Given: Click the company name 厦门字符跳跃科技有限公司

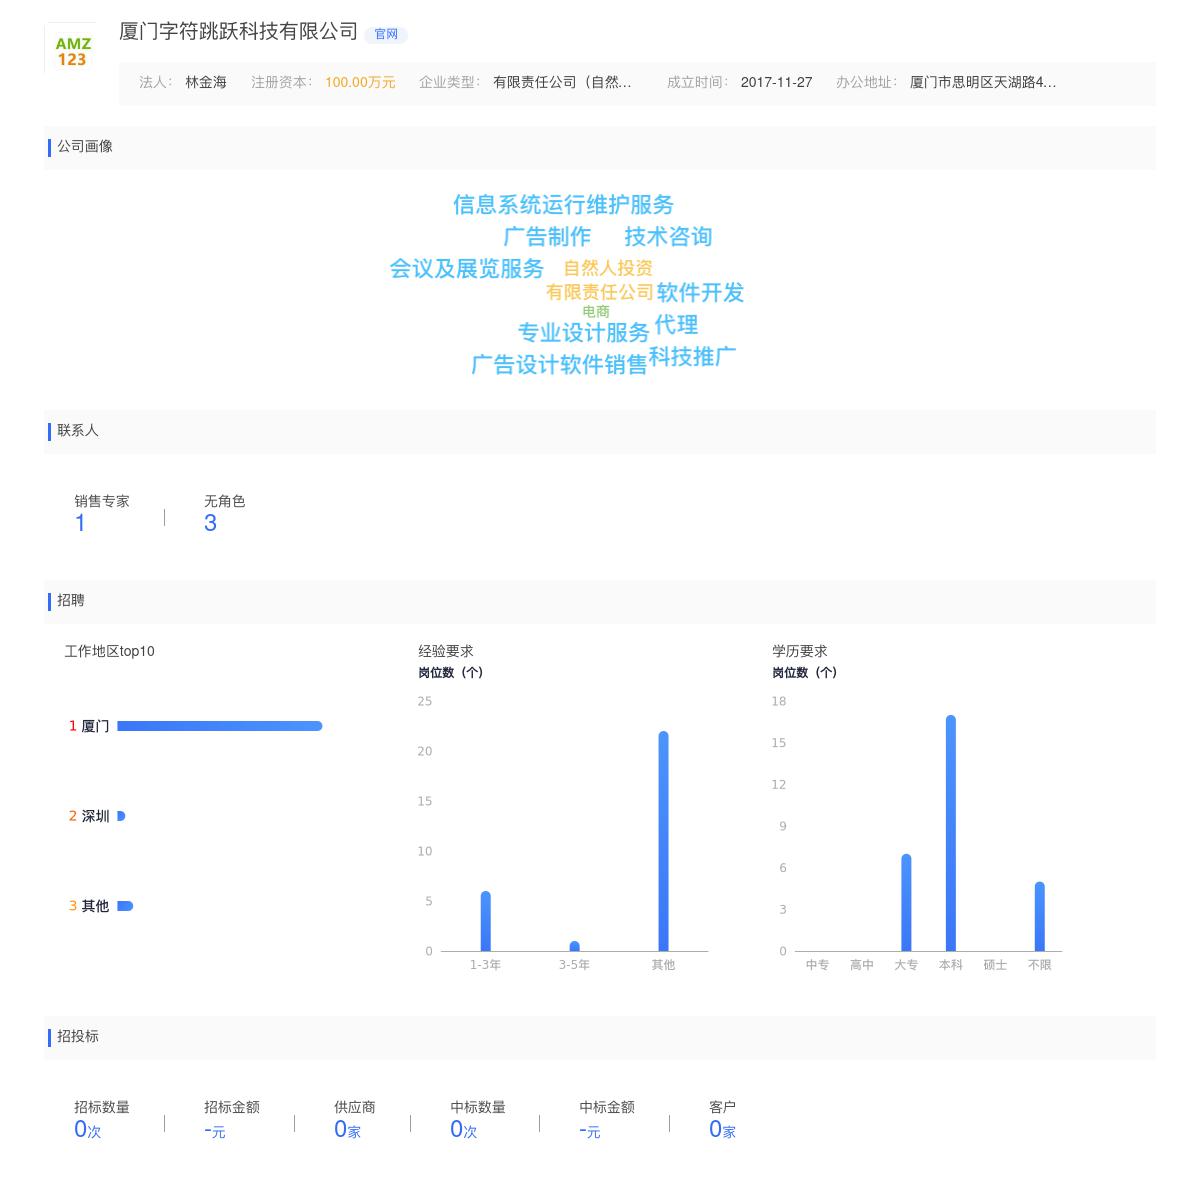Looking at the screenshot, I should 238,31.
